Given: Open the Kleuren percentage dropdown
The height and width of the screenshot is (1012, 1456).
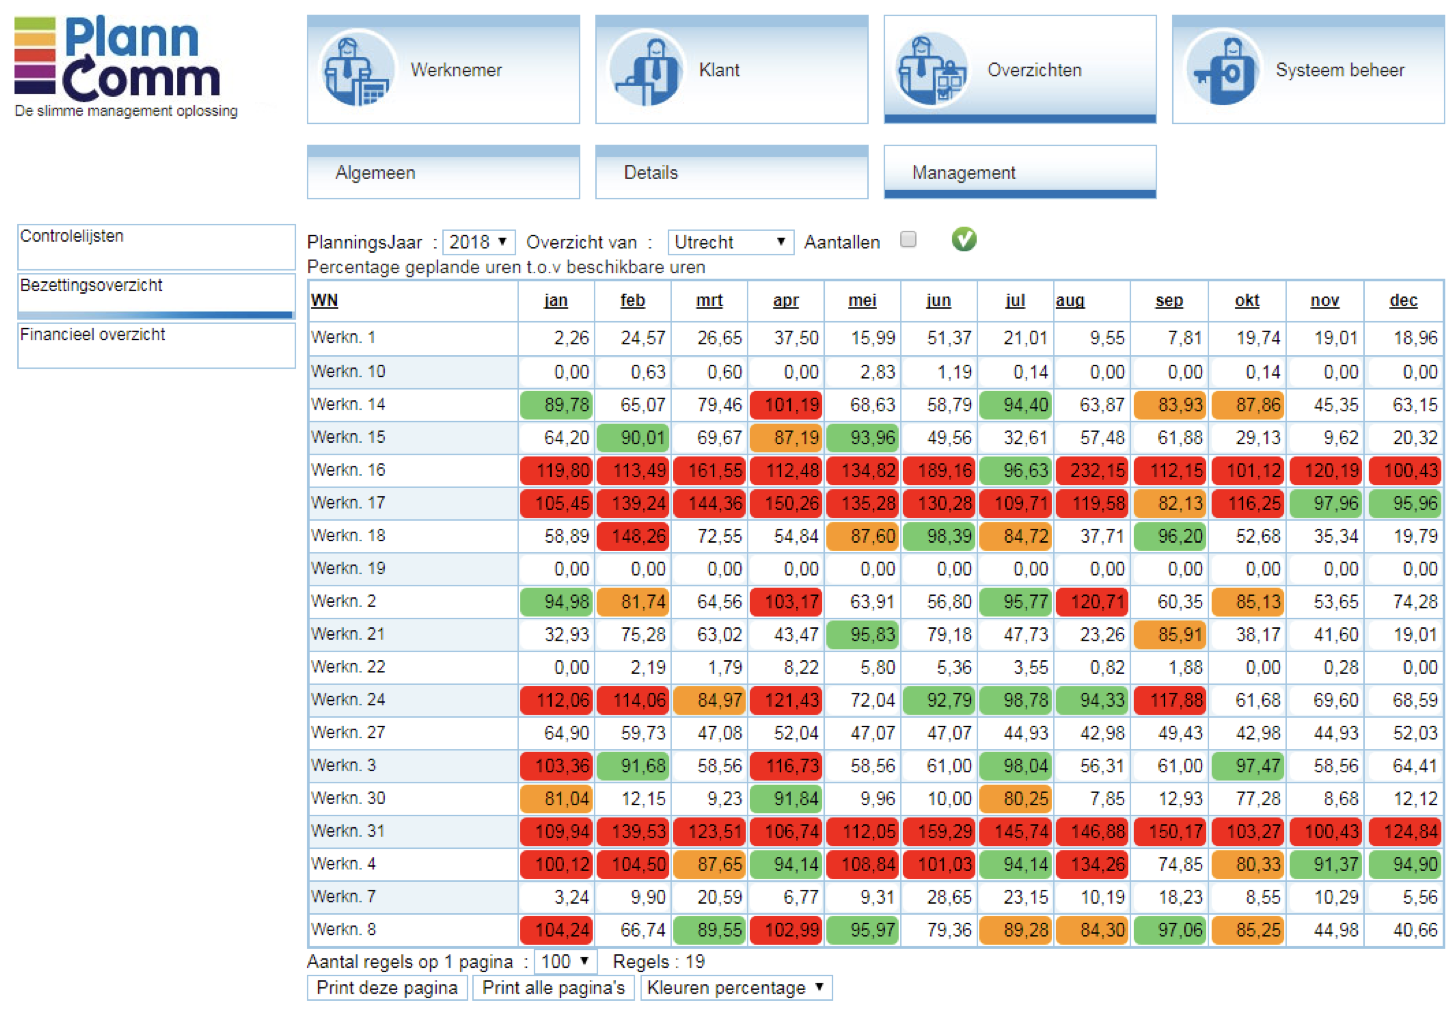Looking at the screenshot, I should click(x=736, y=988).
